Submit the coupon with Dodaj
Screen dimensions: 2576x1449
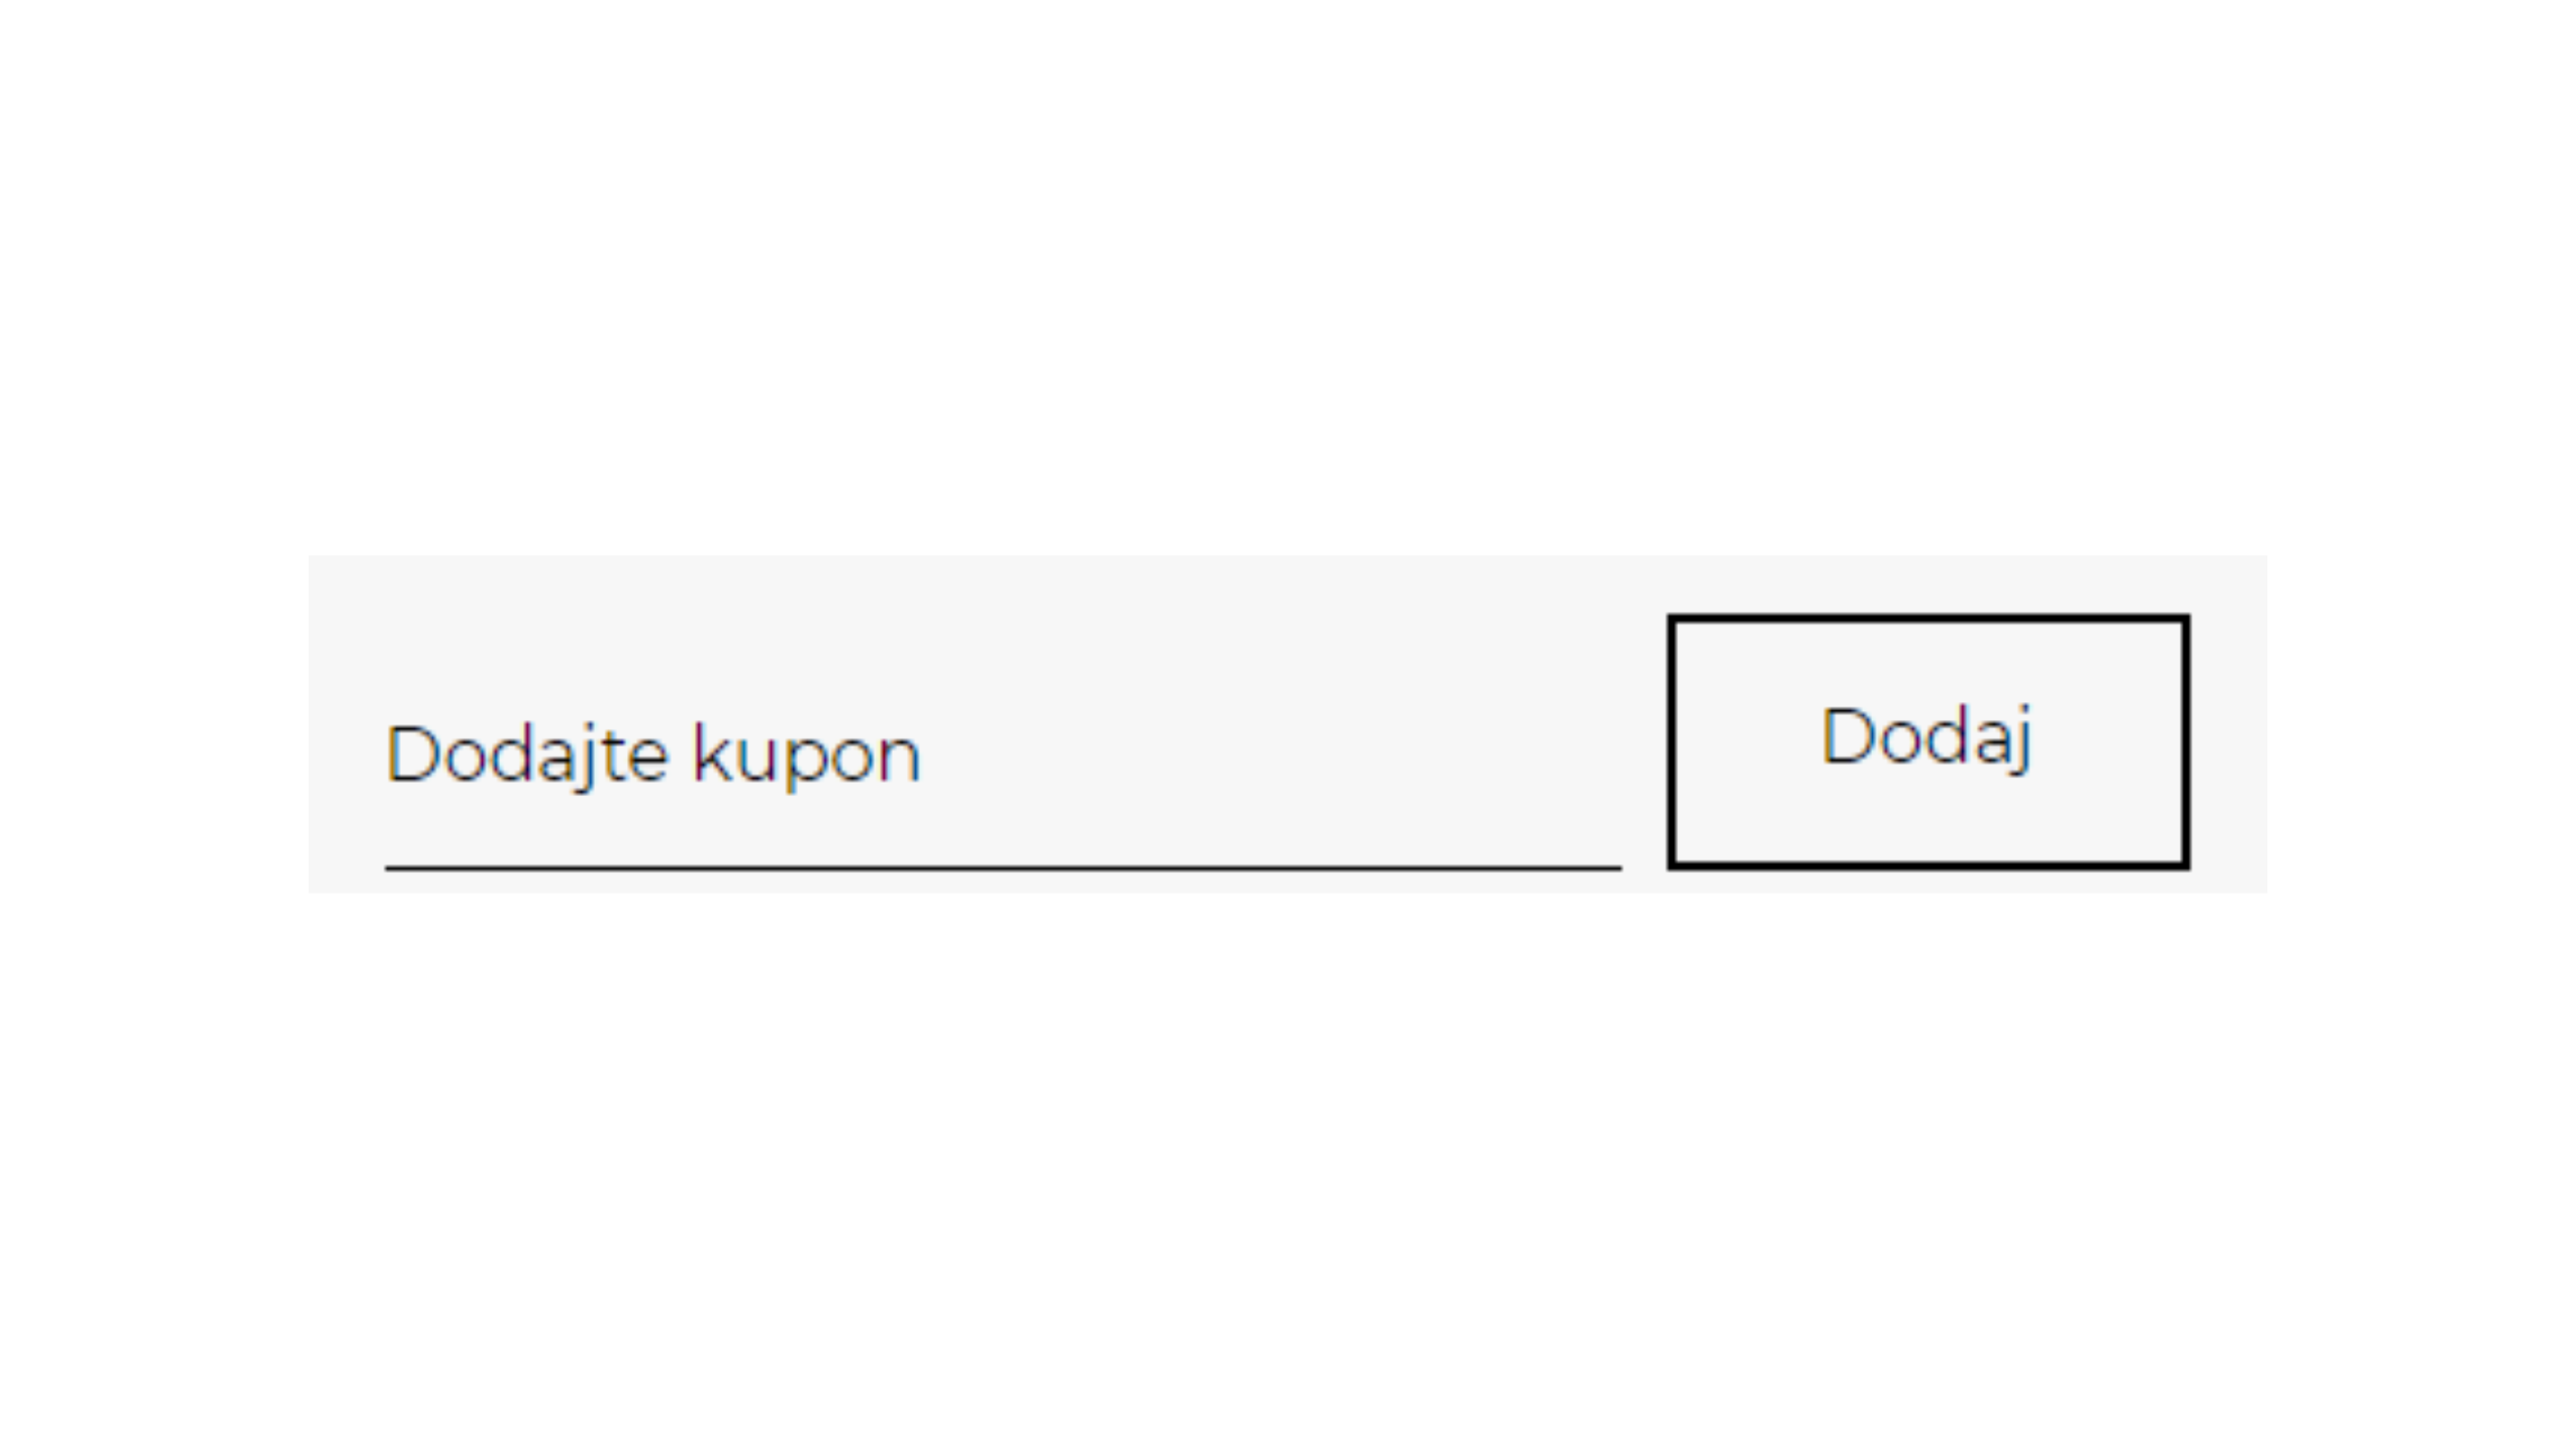click(1928, 741)
